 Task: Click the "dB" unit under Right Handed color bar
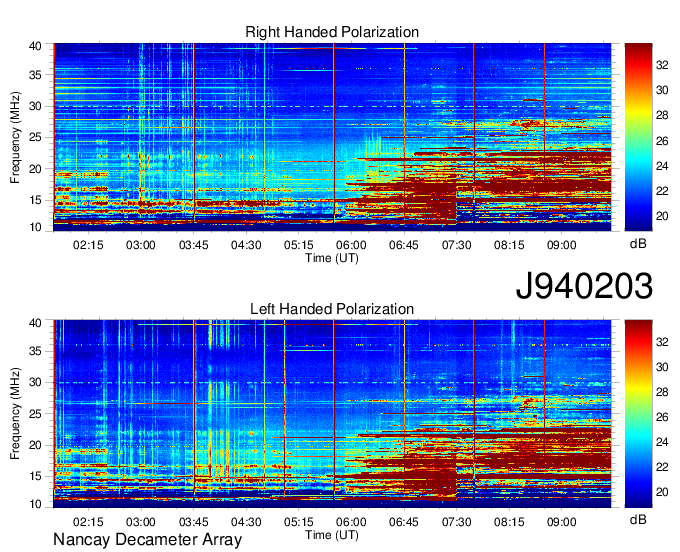[x=638, y=244]
